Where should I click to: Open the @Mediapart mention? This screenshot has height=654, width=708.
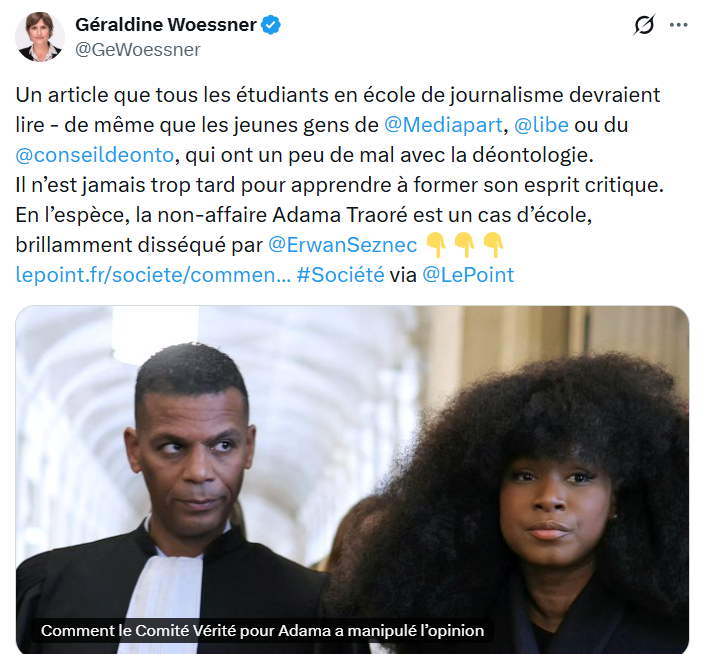(x=443, y=125)
